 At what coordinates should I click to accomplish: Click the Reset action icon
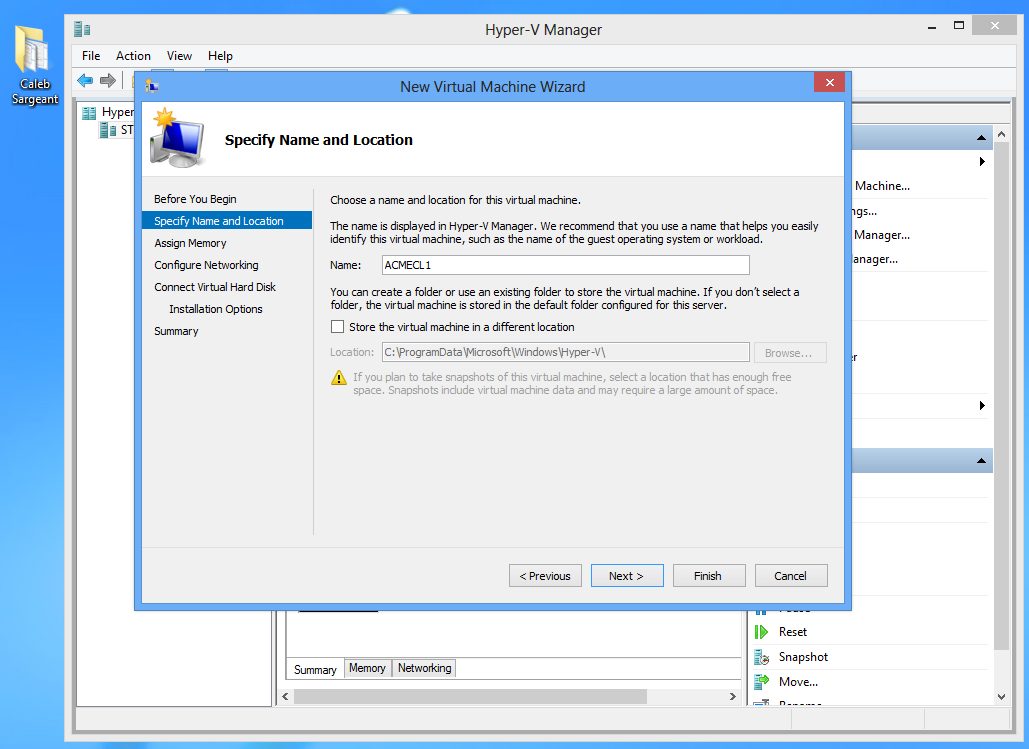(761, 631)
